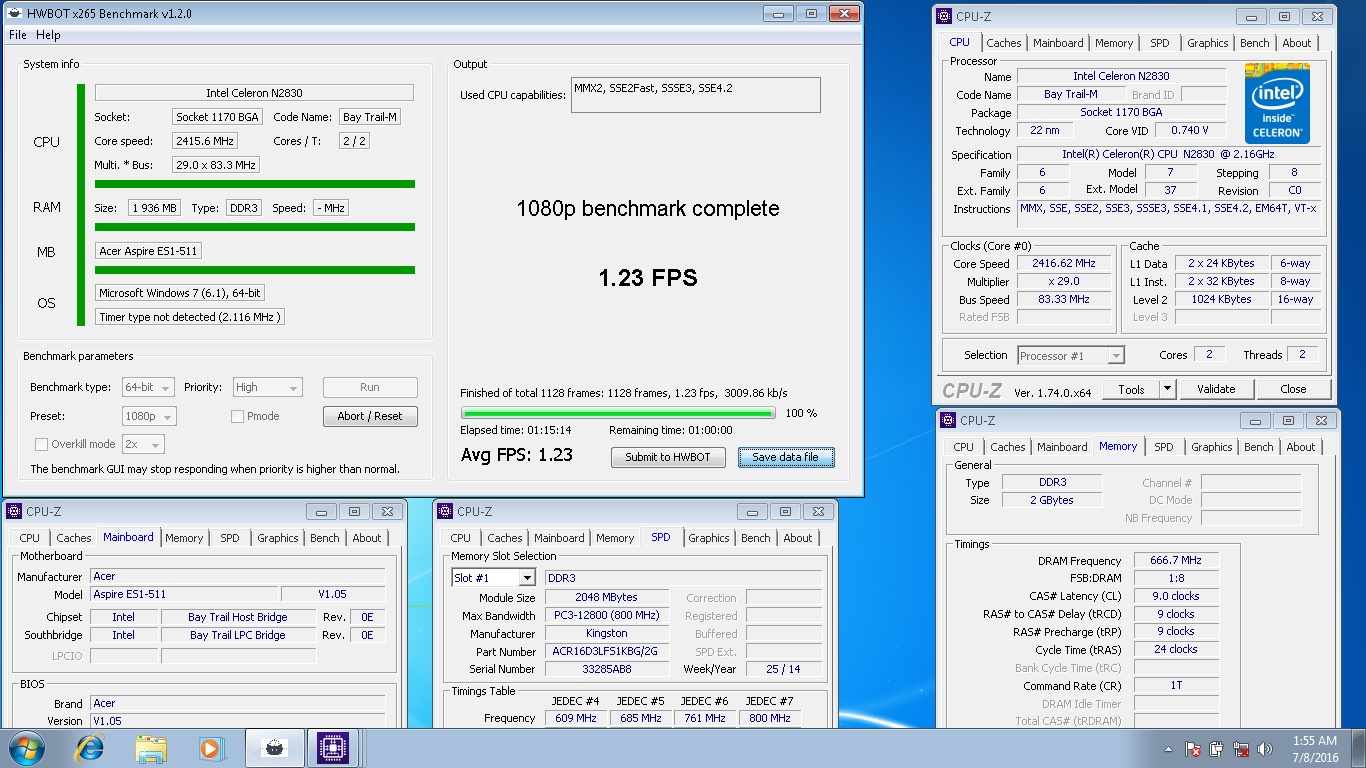The height and width of the screenshot is (768, 1366).
Task: Submit the result to HWBOT
Action: [x=668, y=457]
